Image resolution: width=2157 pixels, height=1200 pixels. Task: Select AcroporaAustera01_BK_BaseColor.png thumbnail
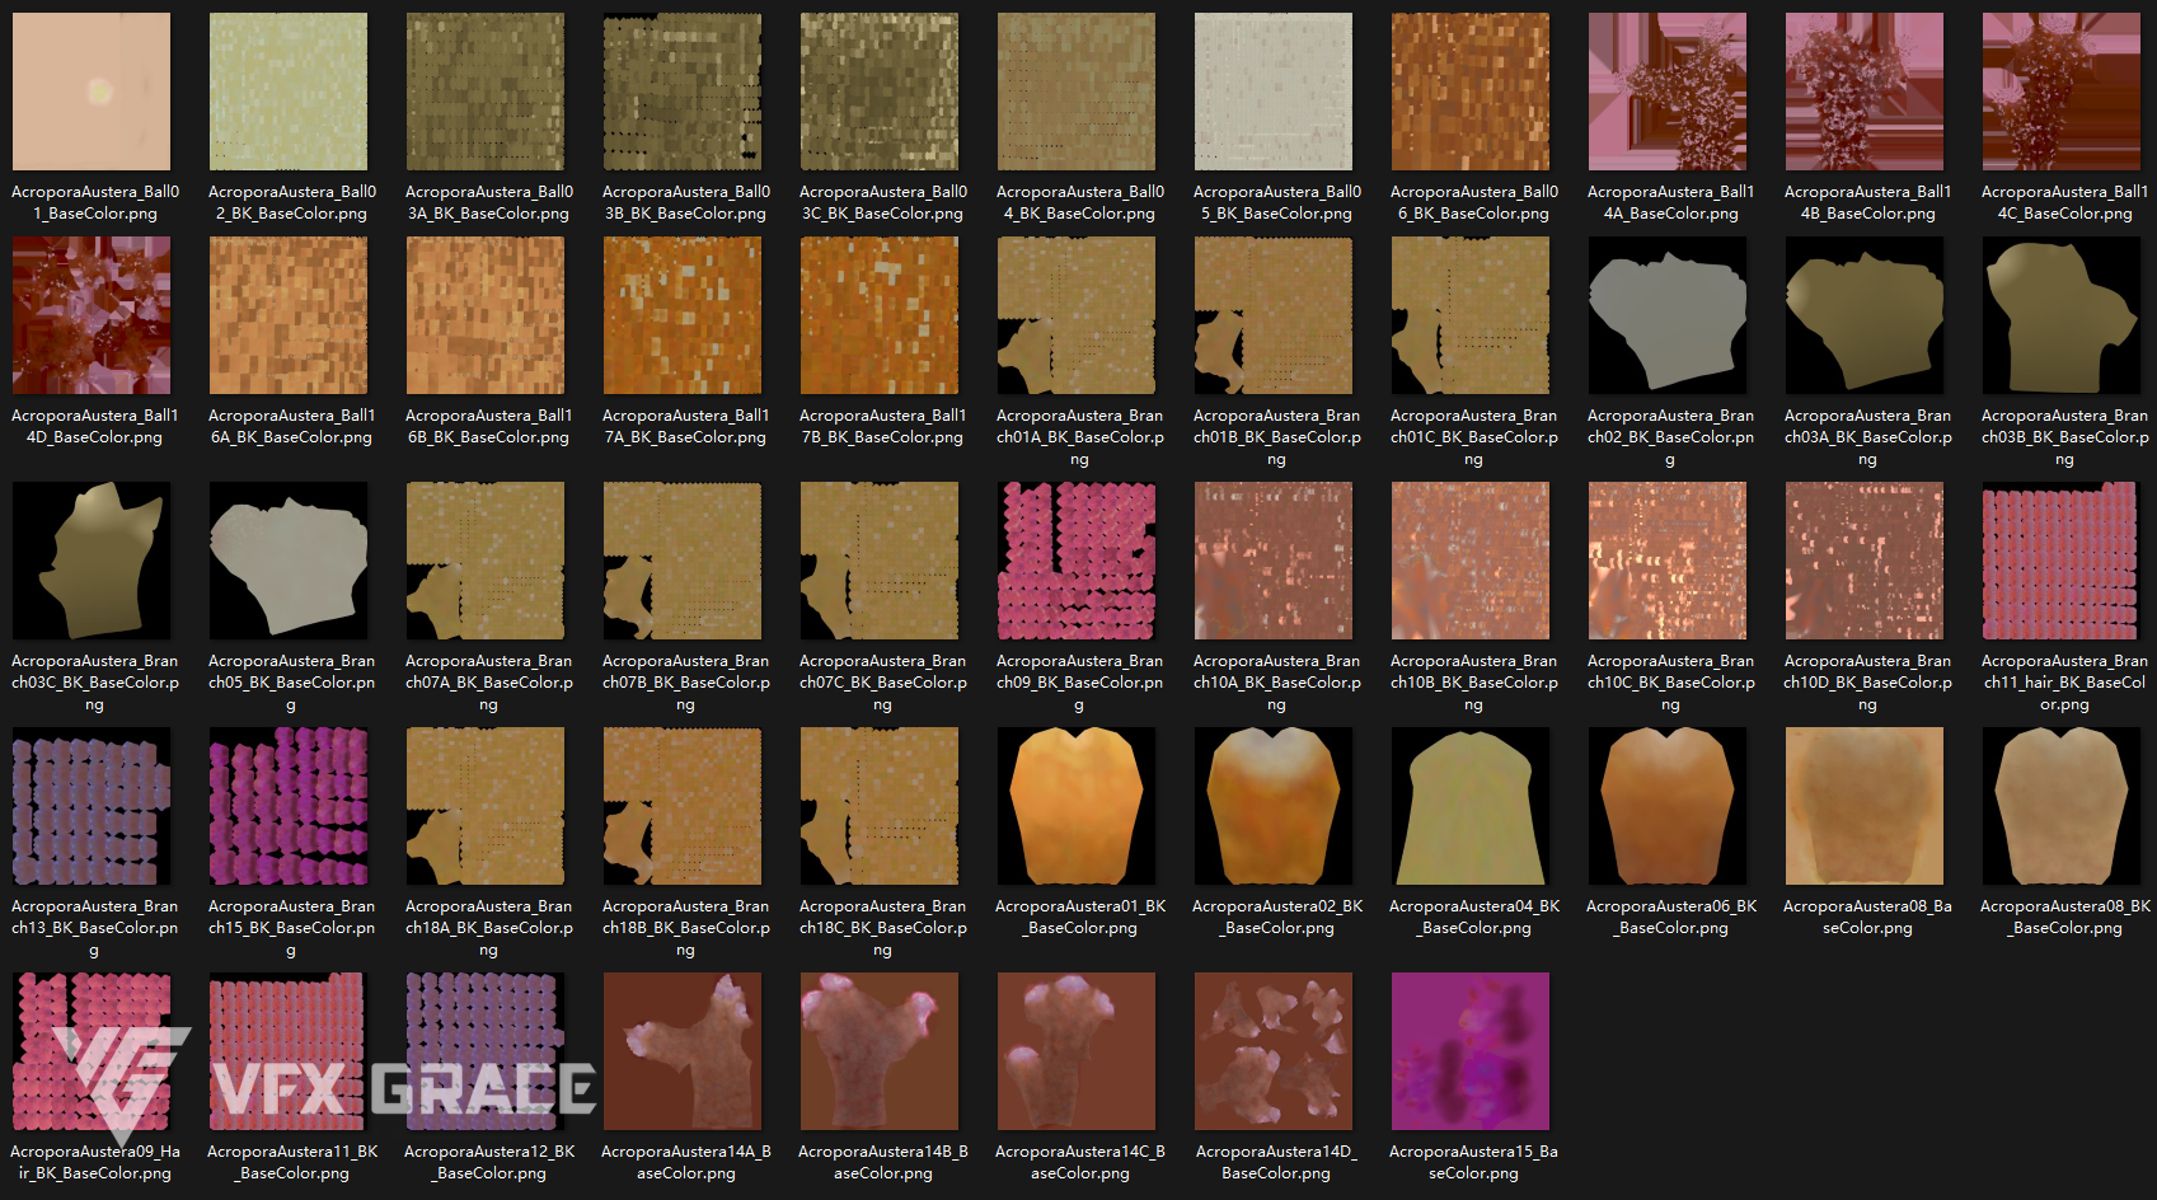1076,805
